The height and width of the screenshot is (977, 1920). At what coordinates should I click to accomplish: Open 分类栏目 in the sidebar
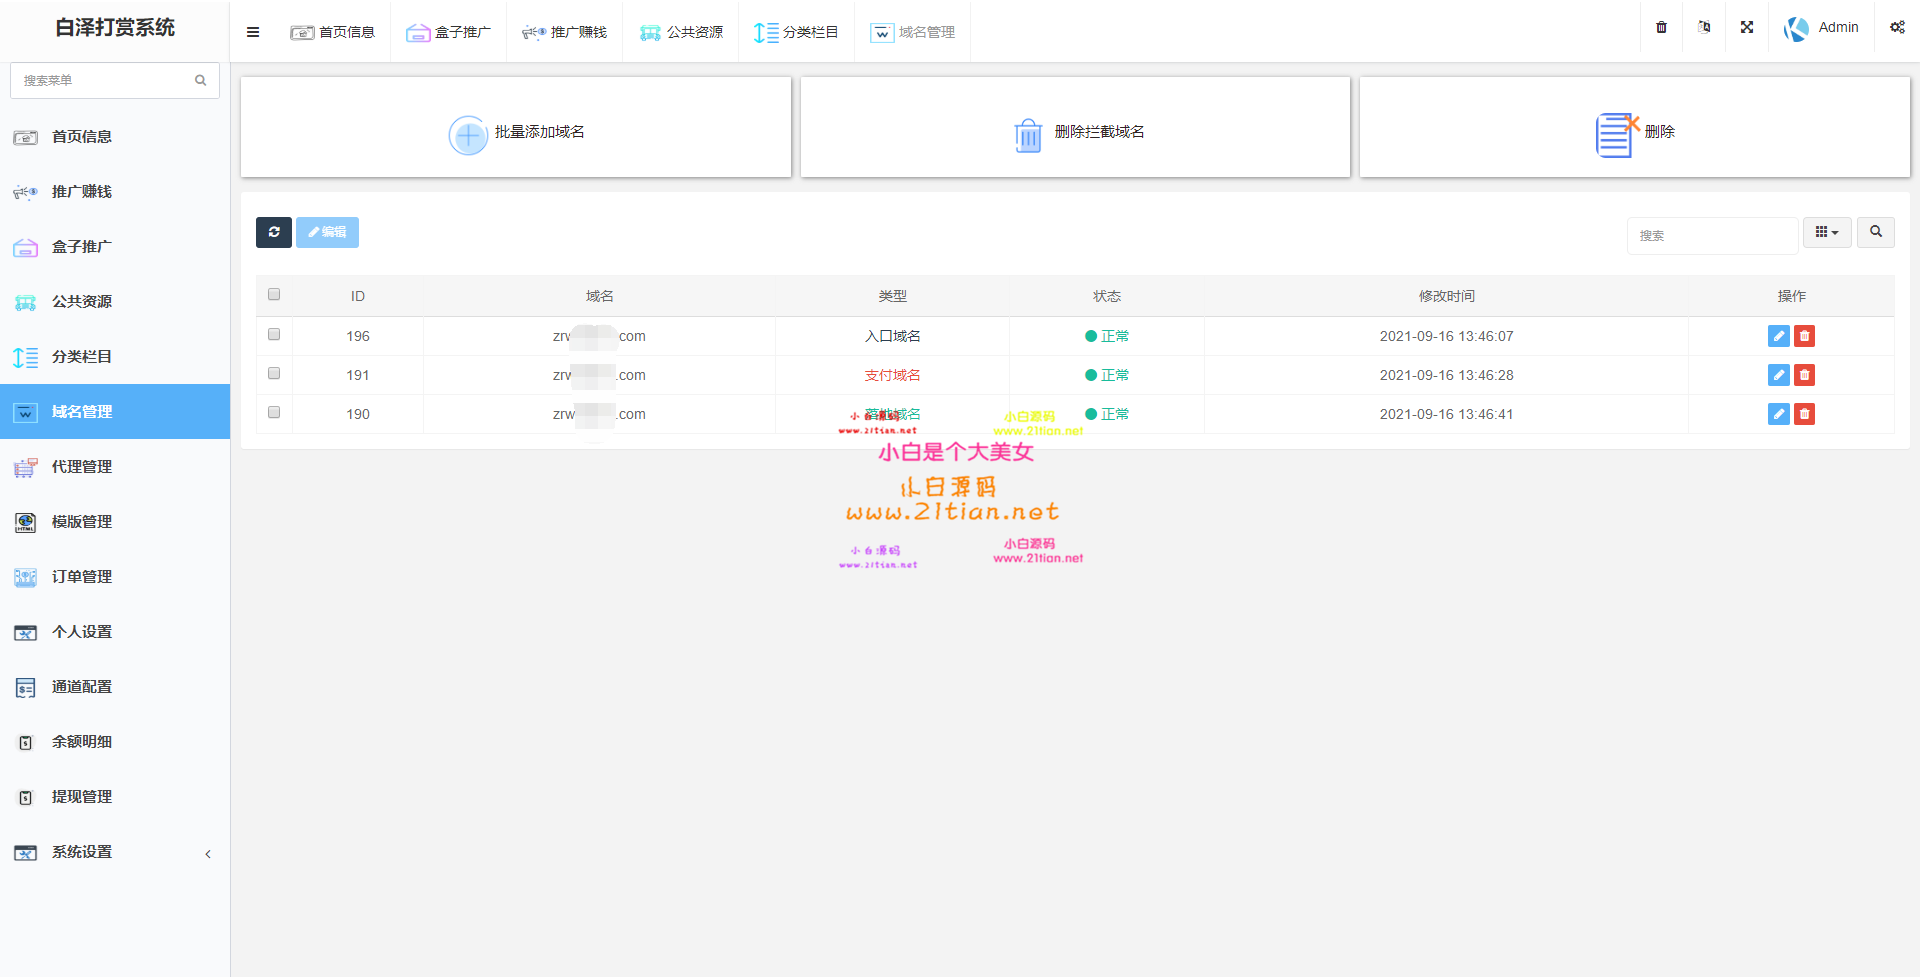[x=115, y=357]
